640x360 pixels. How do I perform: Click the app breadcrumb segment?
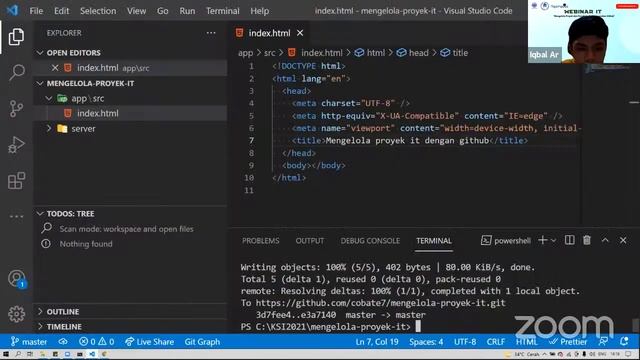[245, 53]
